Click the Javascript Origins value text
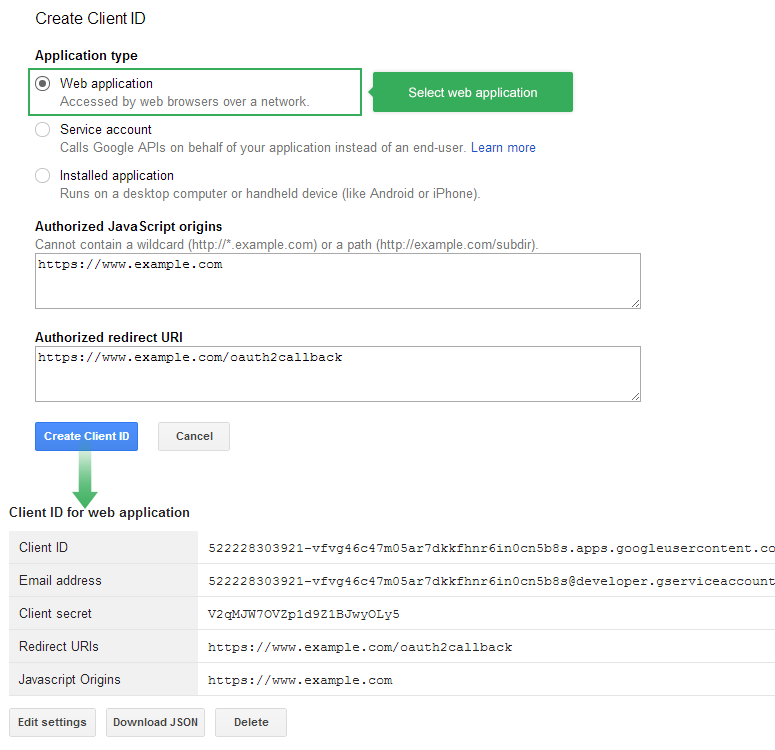 (300, 680)
